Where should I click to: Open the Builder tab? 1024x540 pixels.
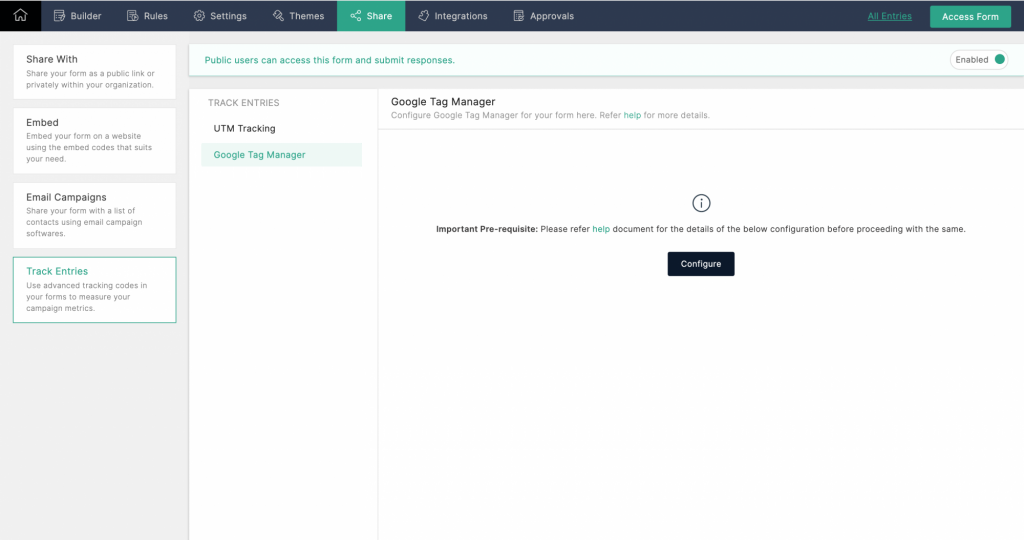point(77,16)
